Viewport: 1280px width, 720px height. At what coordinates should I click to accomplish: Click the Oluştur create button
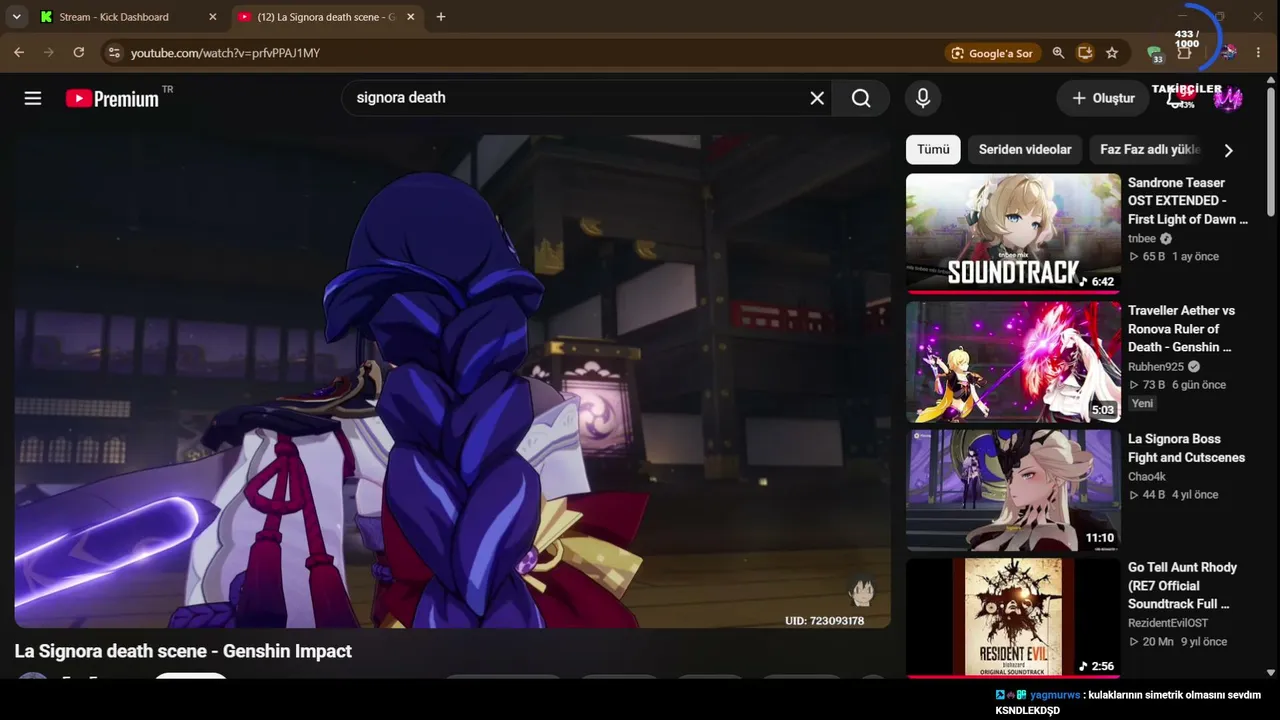(1103, 98)
